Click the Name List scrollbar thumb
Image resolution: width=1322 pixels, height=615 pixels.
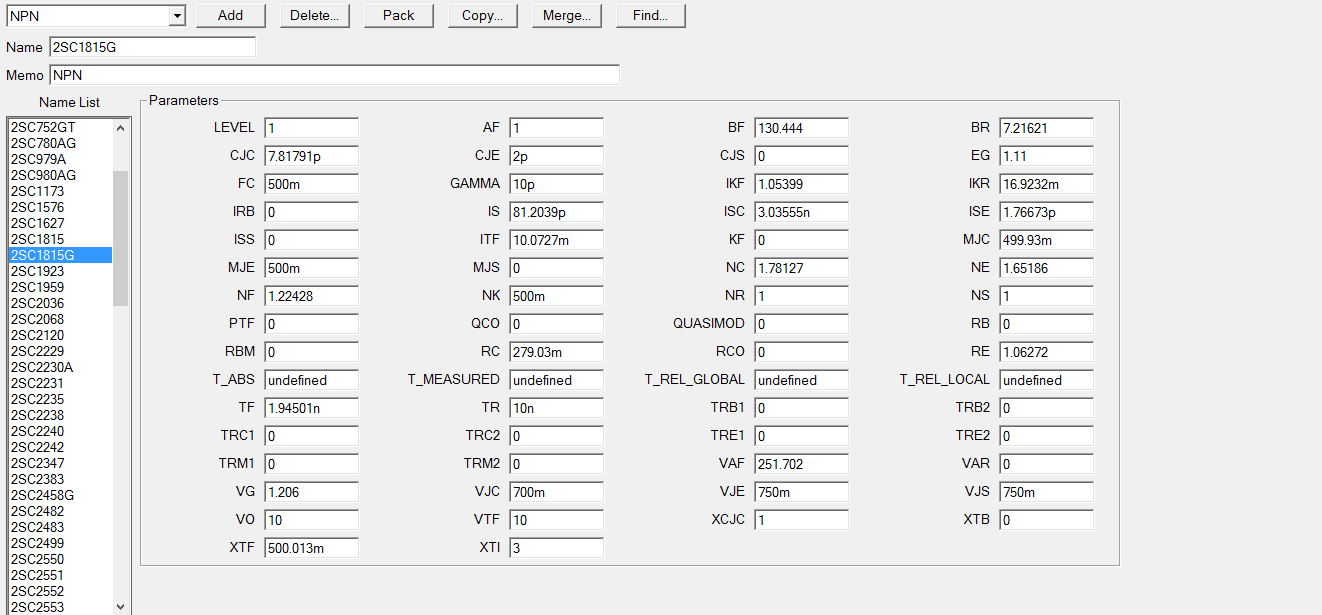[x=120, y=238]
